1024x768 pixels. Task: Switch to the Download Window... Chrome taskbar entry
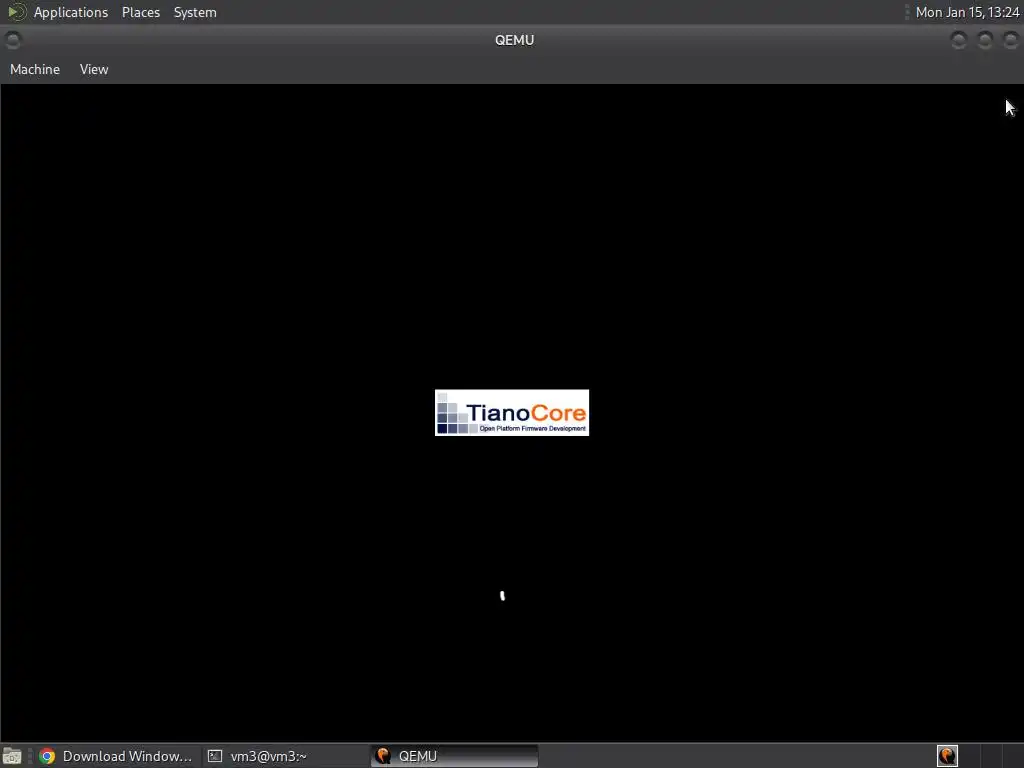(116, 756)
